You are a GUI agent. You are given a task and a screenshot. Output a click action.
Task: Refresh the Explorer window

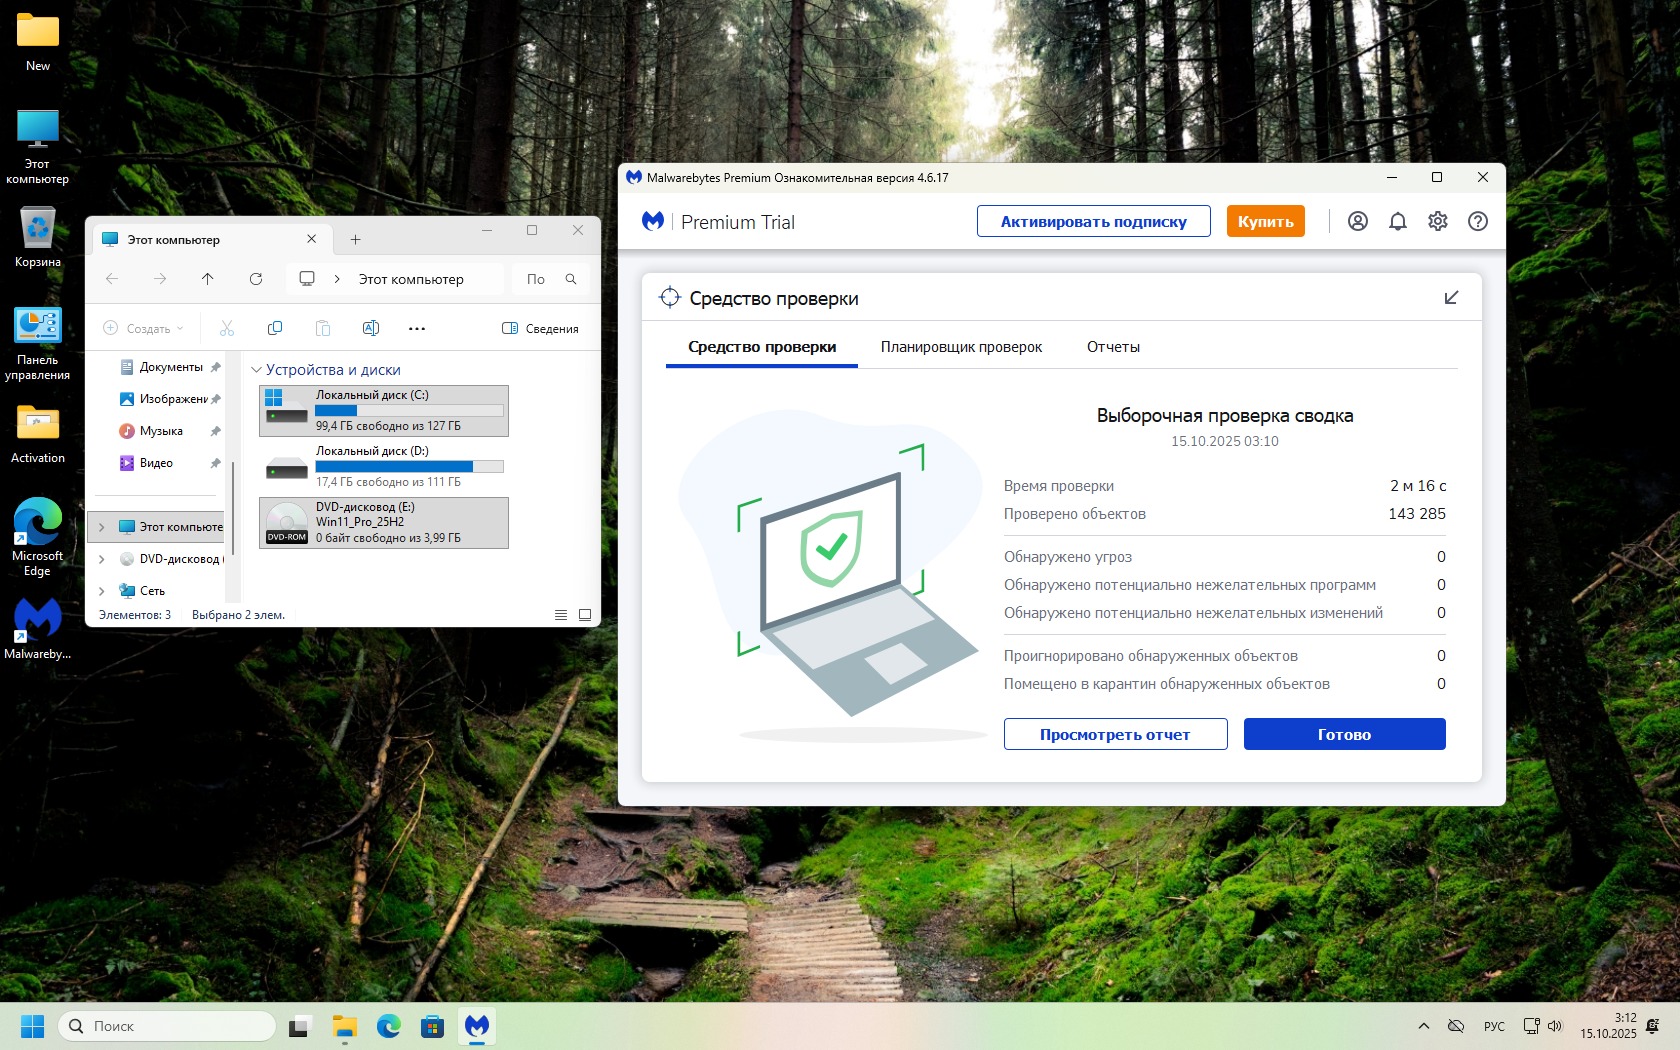click(256, 279)
